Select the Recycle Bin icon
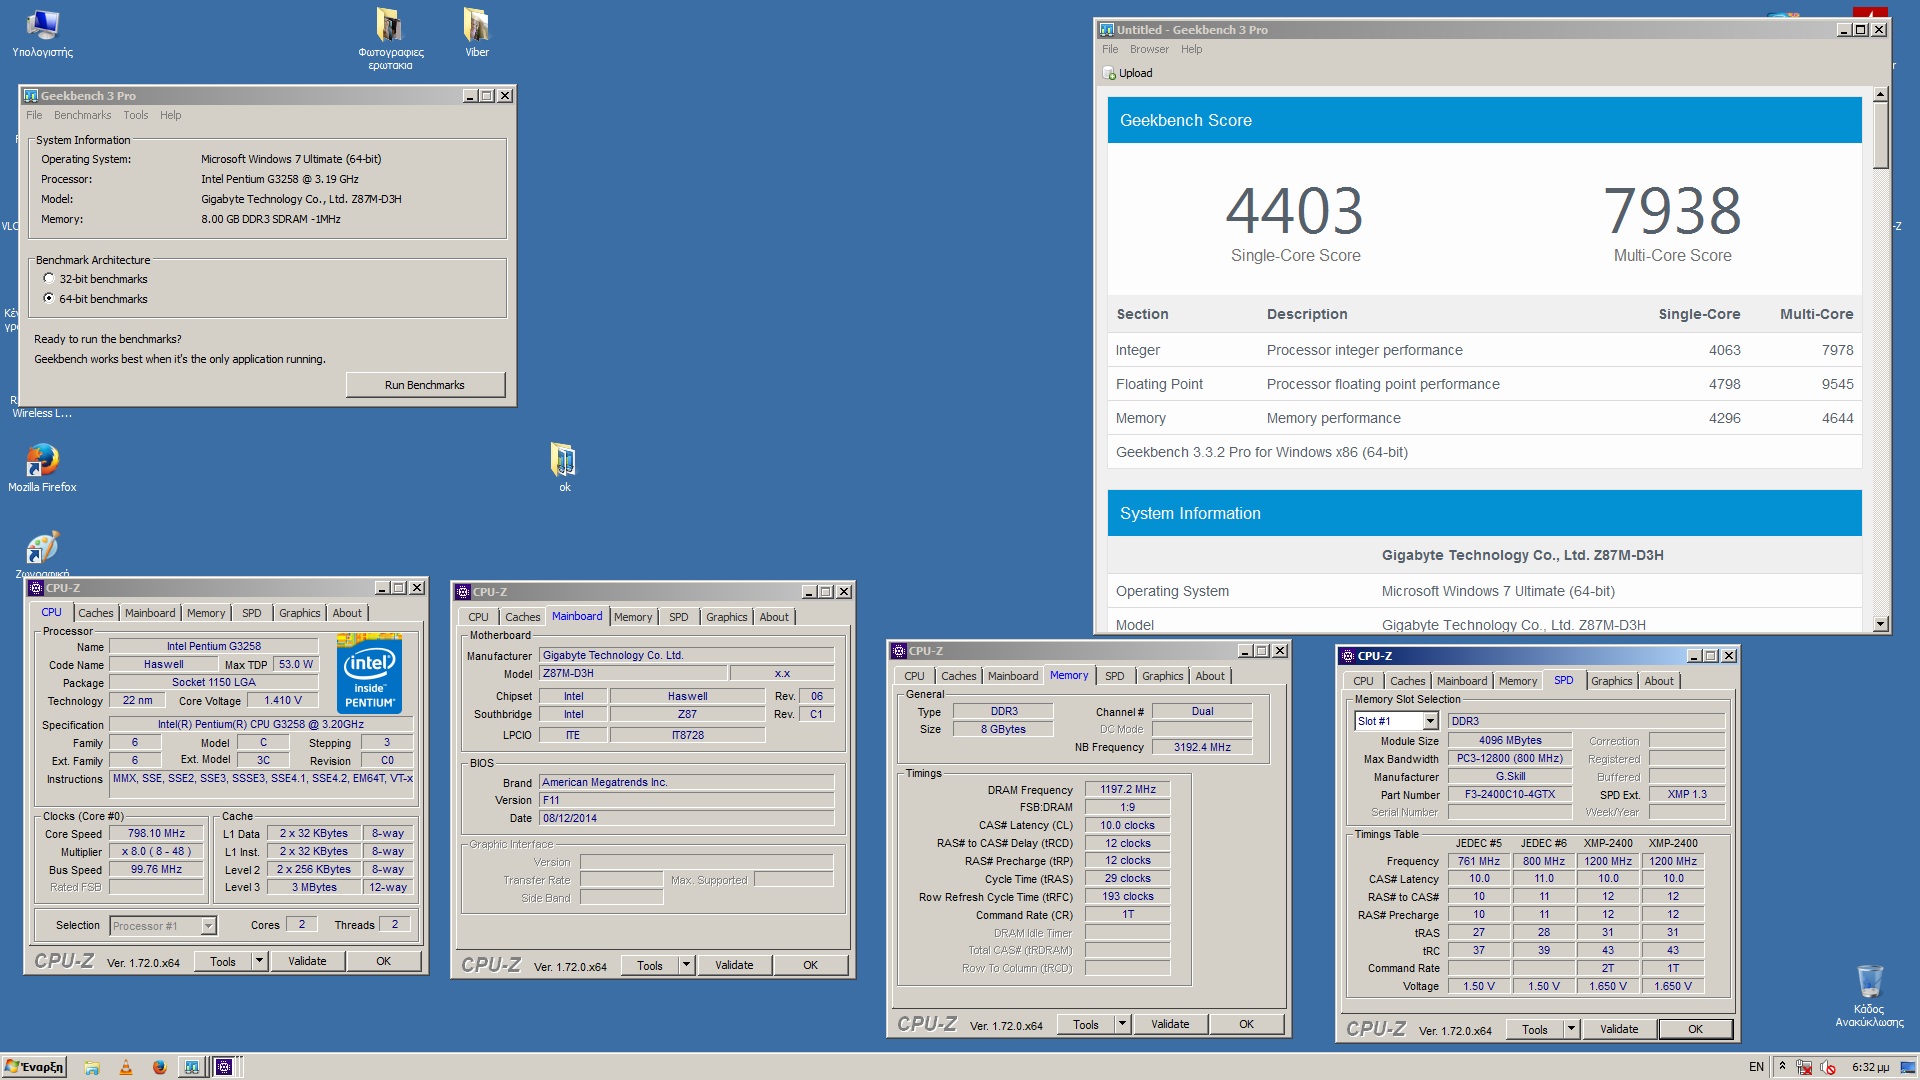1920x1080 pixels. [1869, 995]
